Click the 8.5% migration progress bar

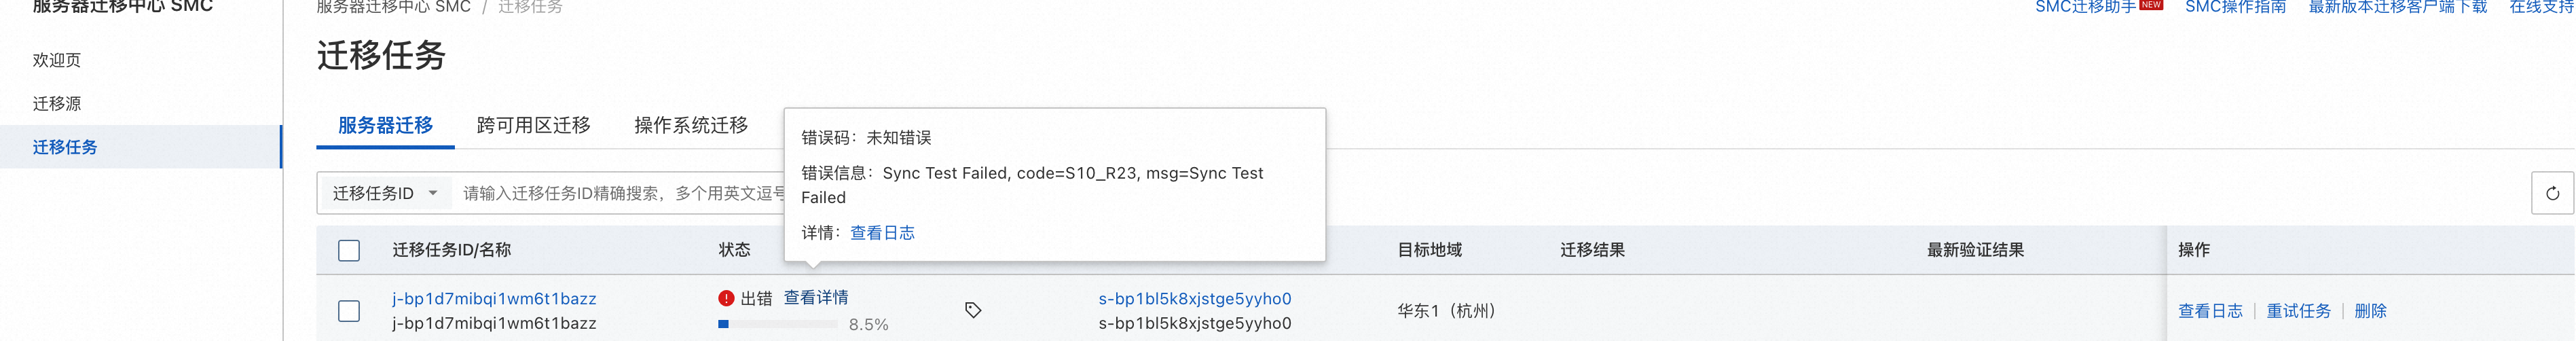coord(778,324)
